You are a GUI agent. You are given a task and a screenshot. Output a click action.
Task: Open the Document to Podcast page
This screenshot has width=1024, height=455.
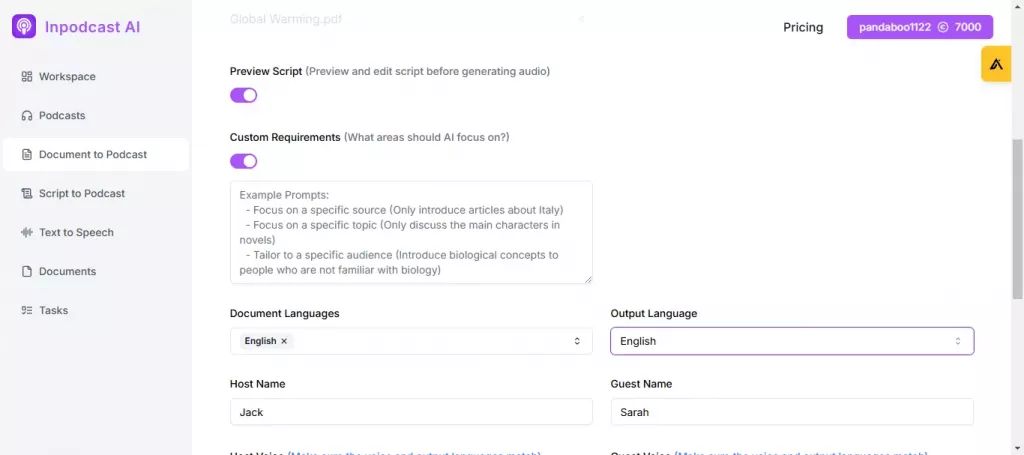[x=93, y=155]
